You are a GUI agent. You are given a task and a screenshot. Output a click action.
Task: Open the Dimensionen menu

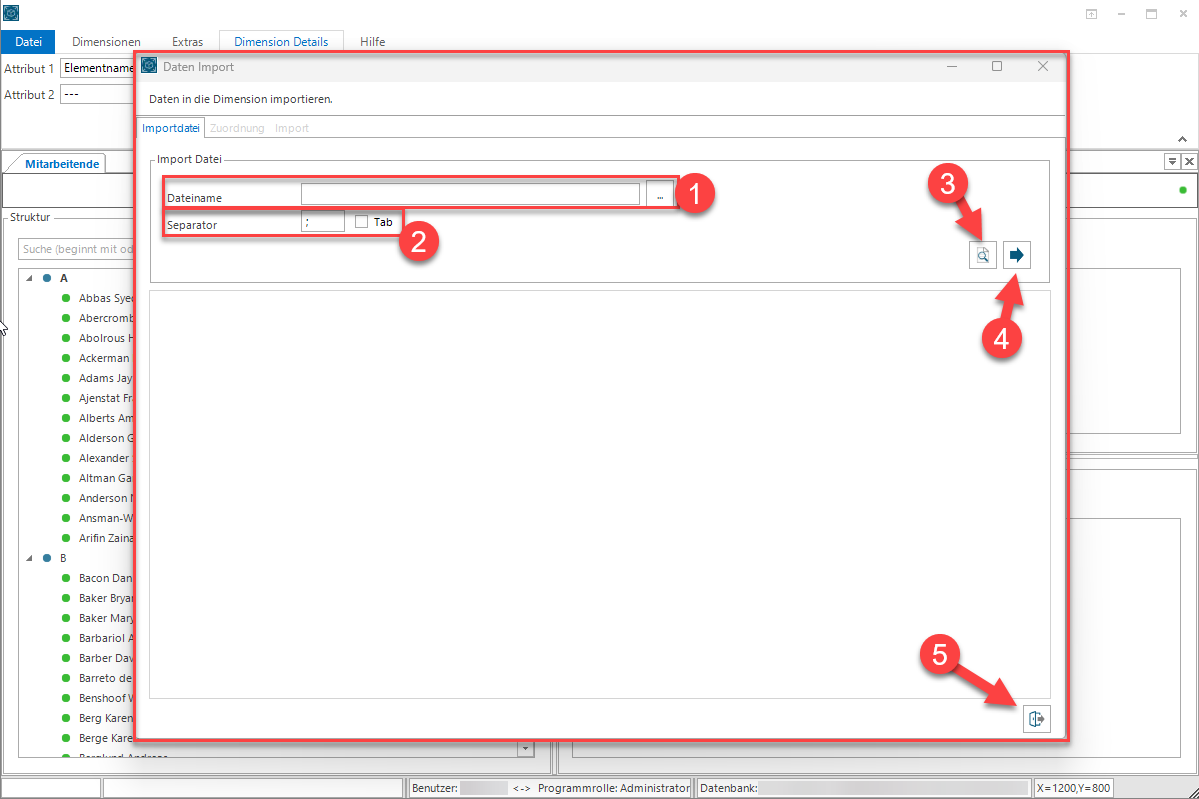pyautogui.click(x=106, y=41)
